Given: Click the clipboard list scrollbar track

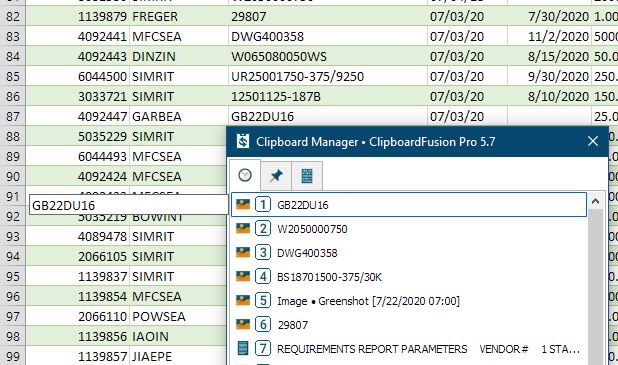Looking at the screenshot, I should [595, 288].
